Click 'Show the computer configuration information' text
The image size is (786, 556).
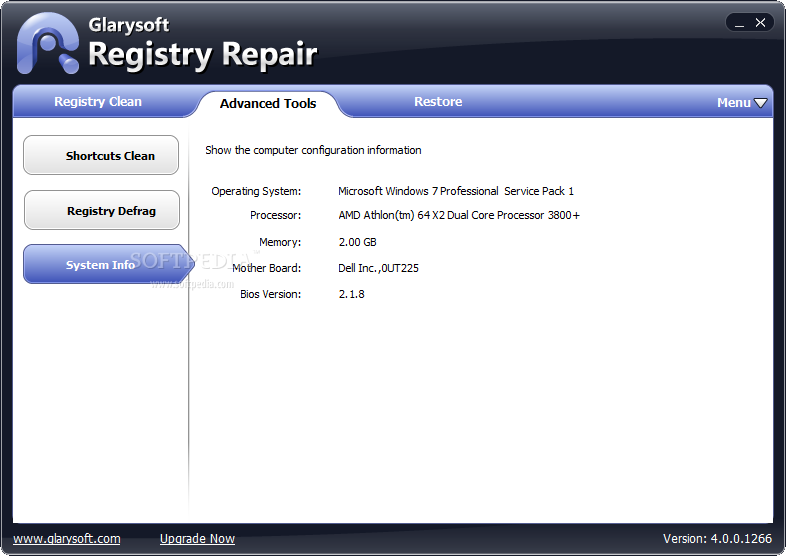[x=313, y=150]
